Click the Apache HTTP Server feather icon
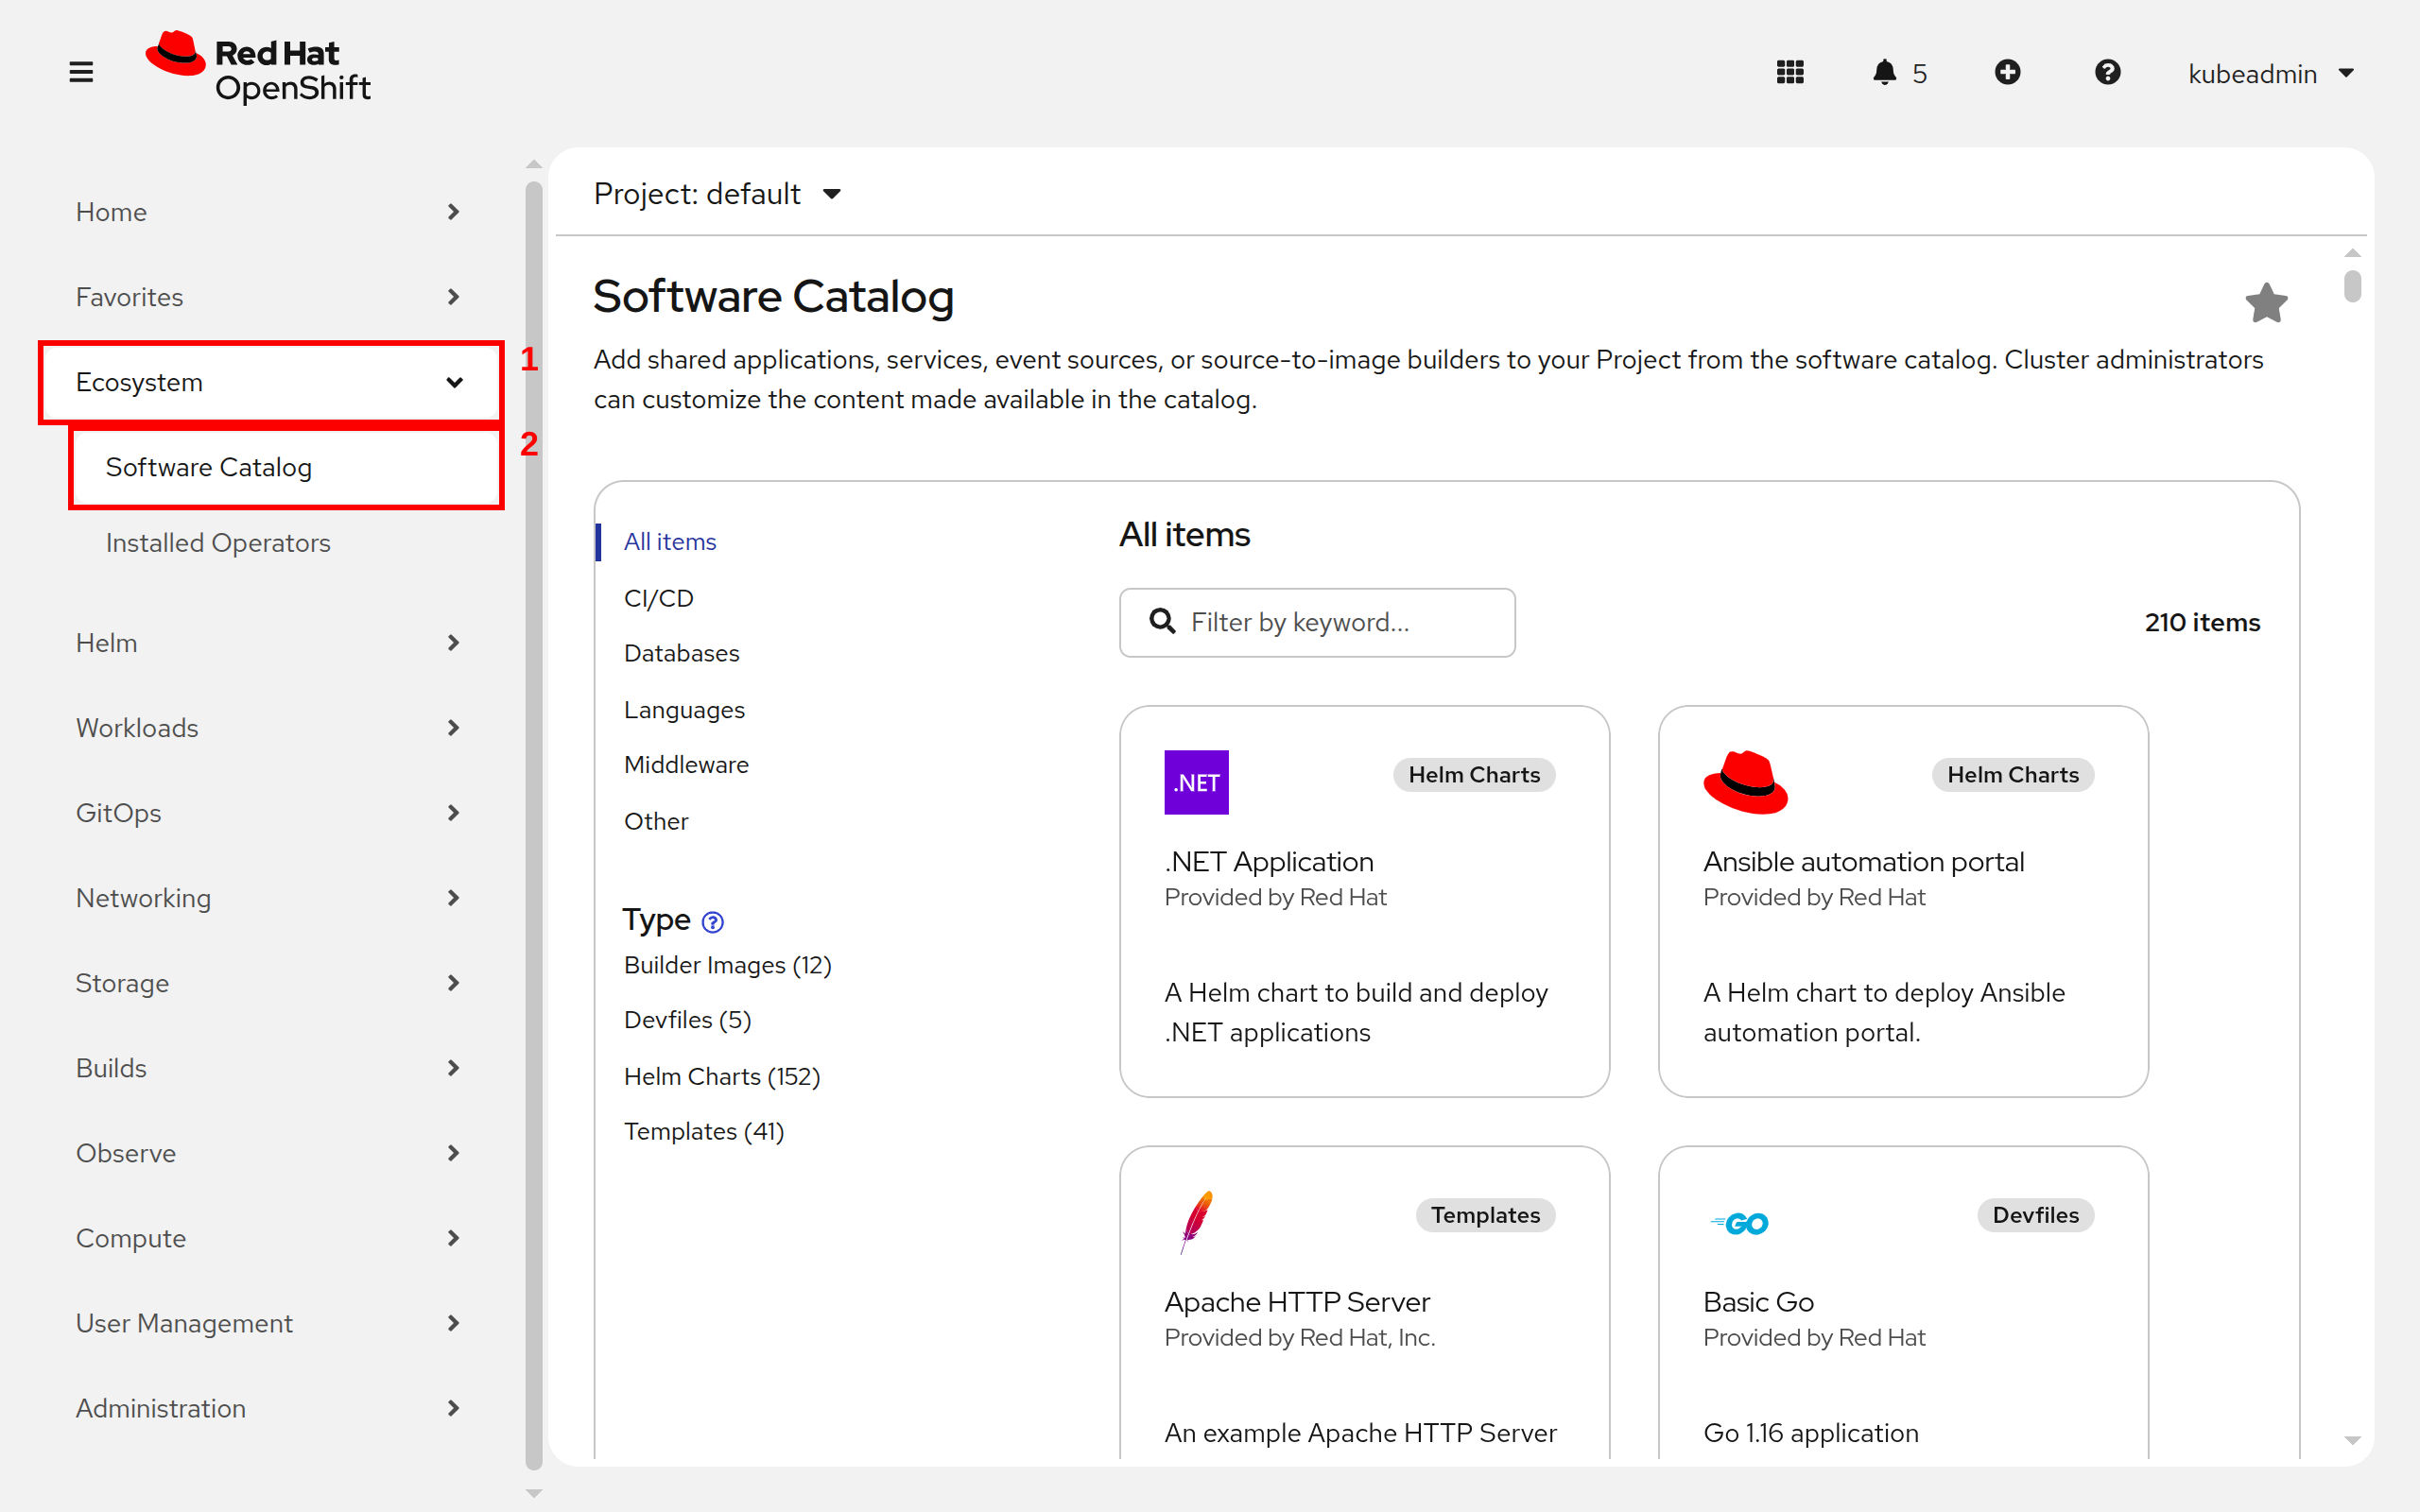 (1196, 1221)
